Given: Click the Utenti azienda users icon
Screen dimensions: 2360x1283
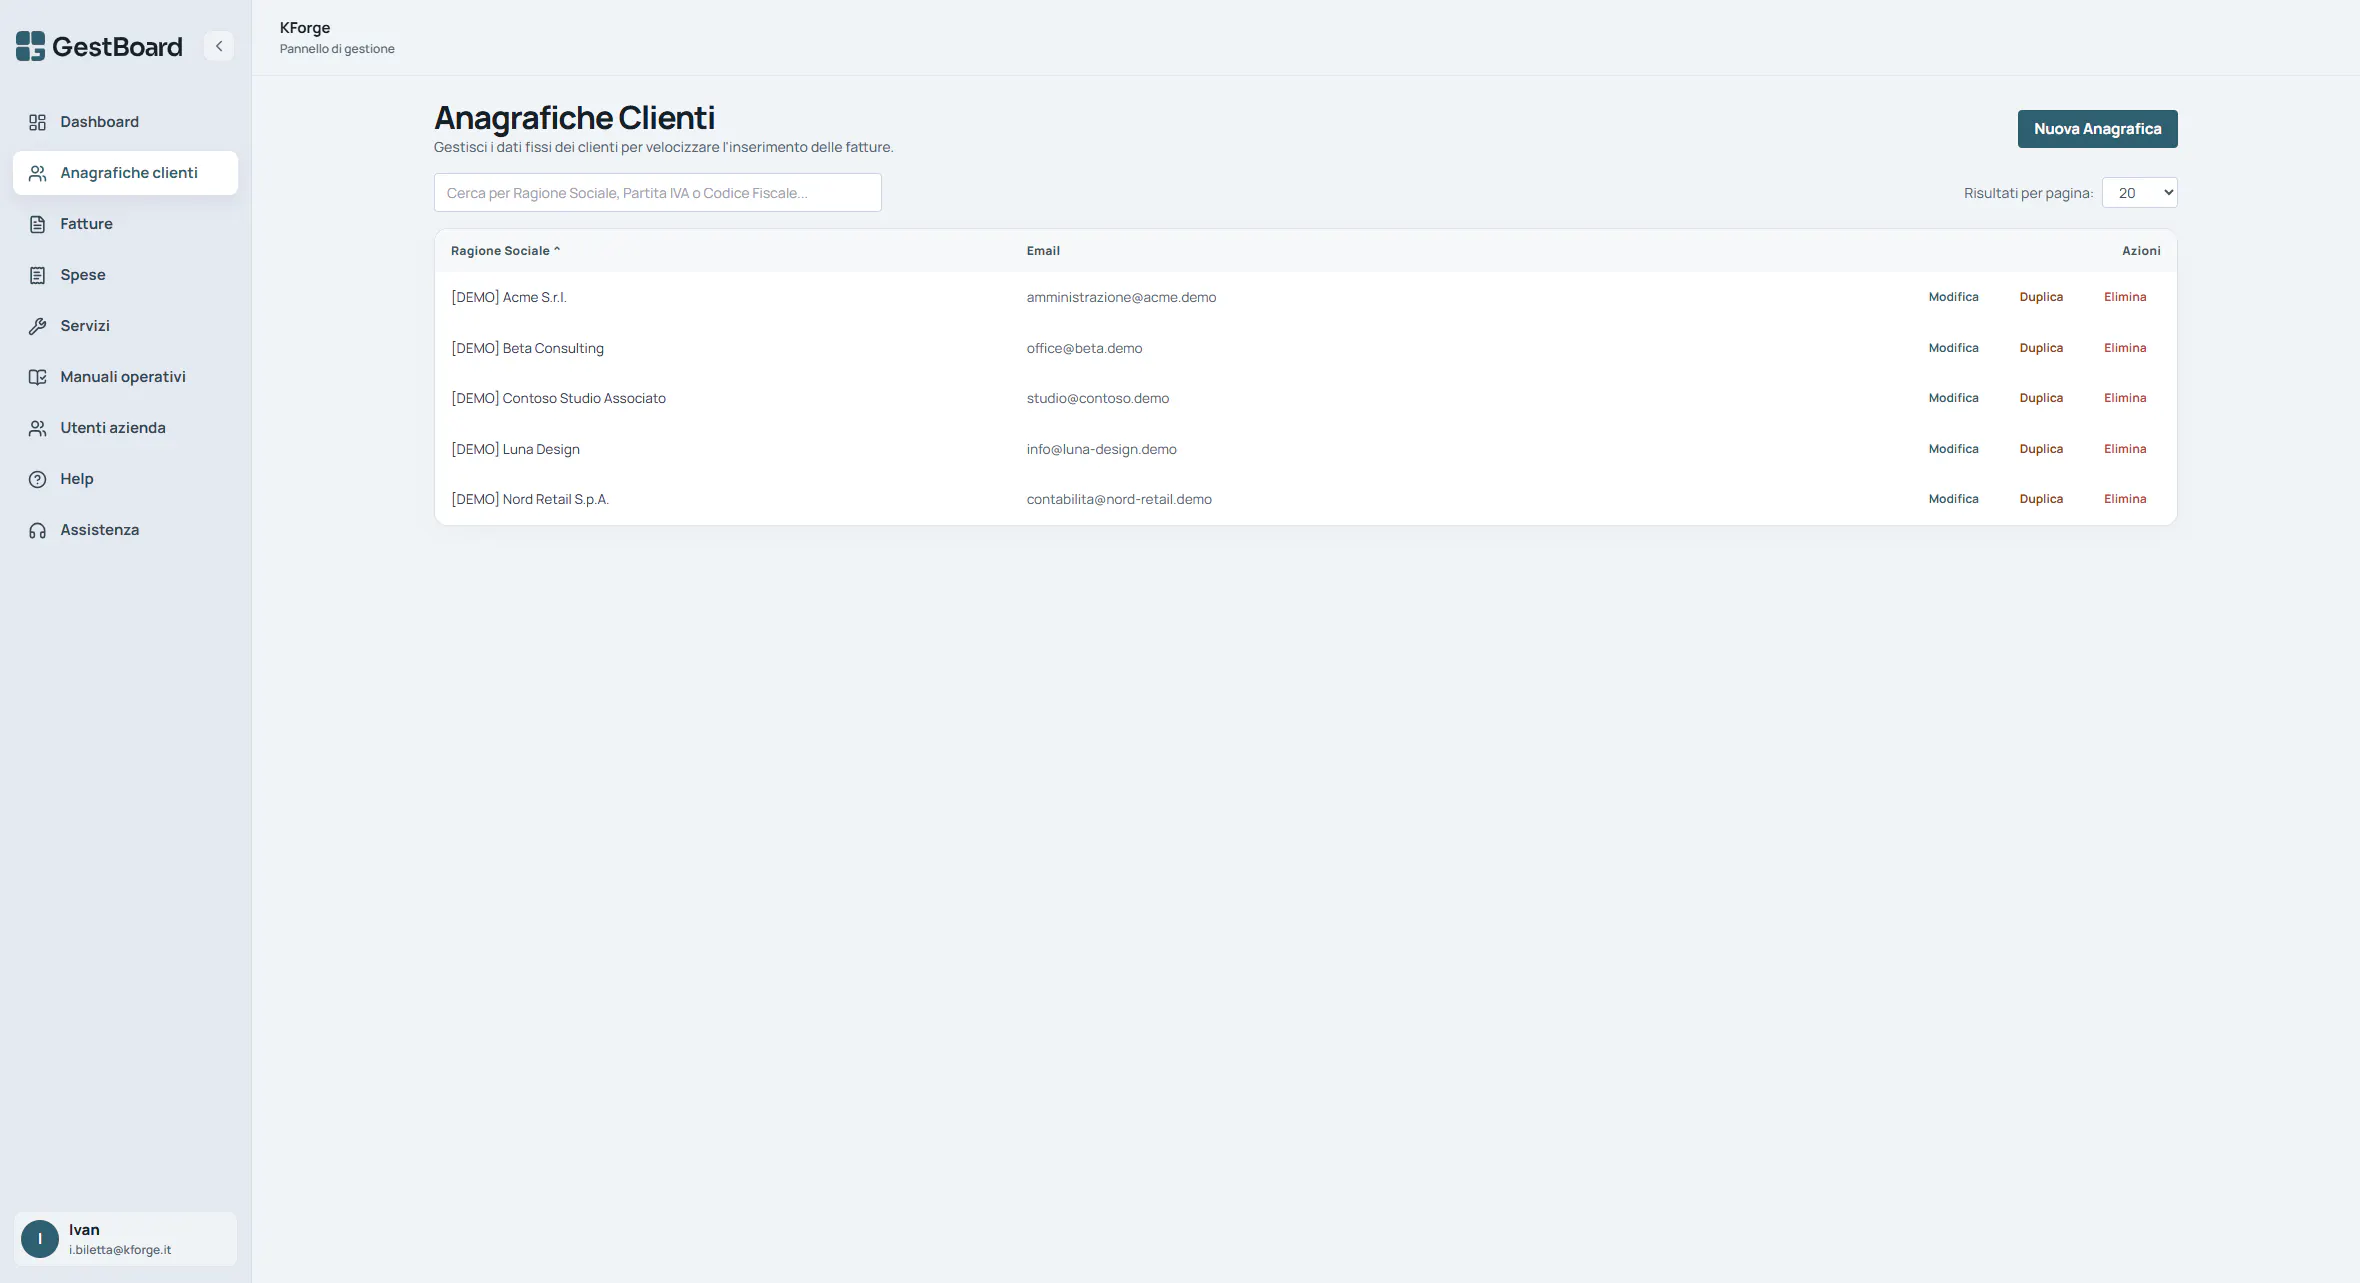Looking at the screenshot, I should coord(37,428).
